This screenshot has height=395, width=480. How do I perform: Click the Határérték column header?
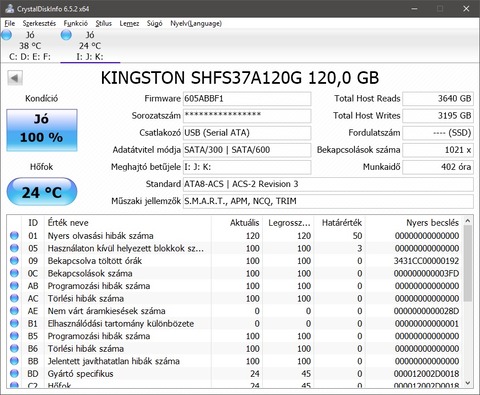(x=340, y=223)
